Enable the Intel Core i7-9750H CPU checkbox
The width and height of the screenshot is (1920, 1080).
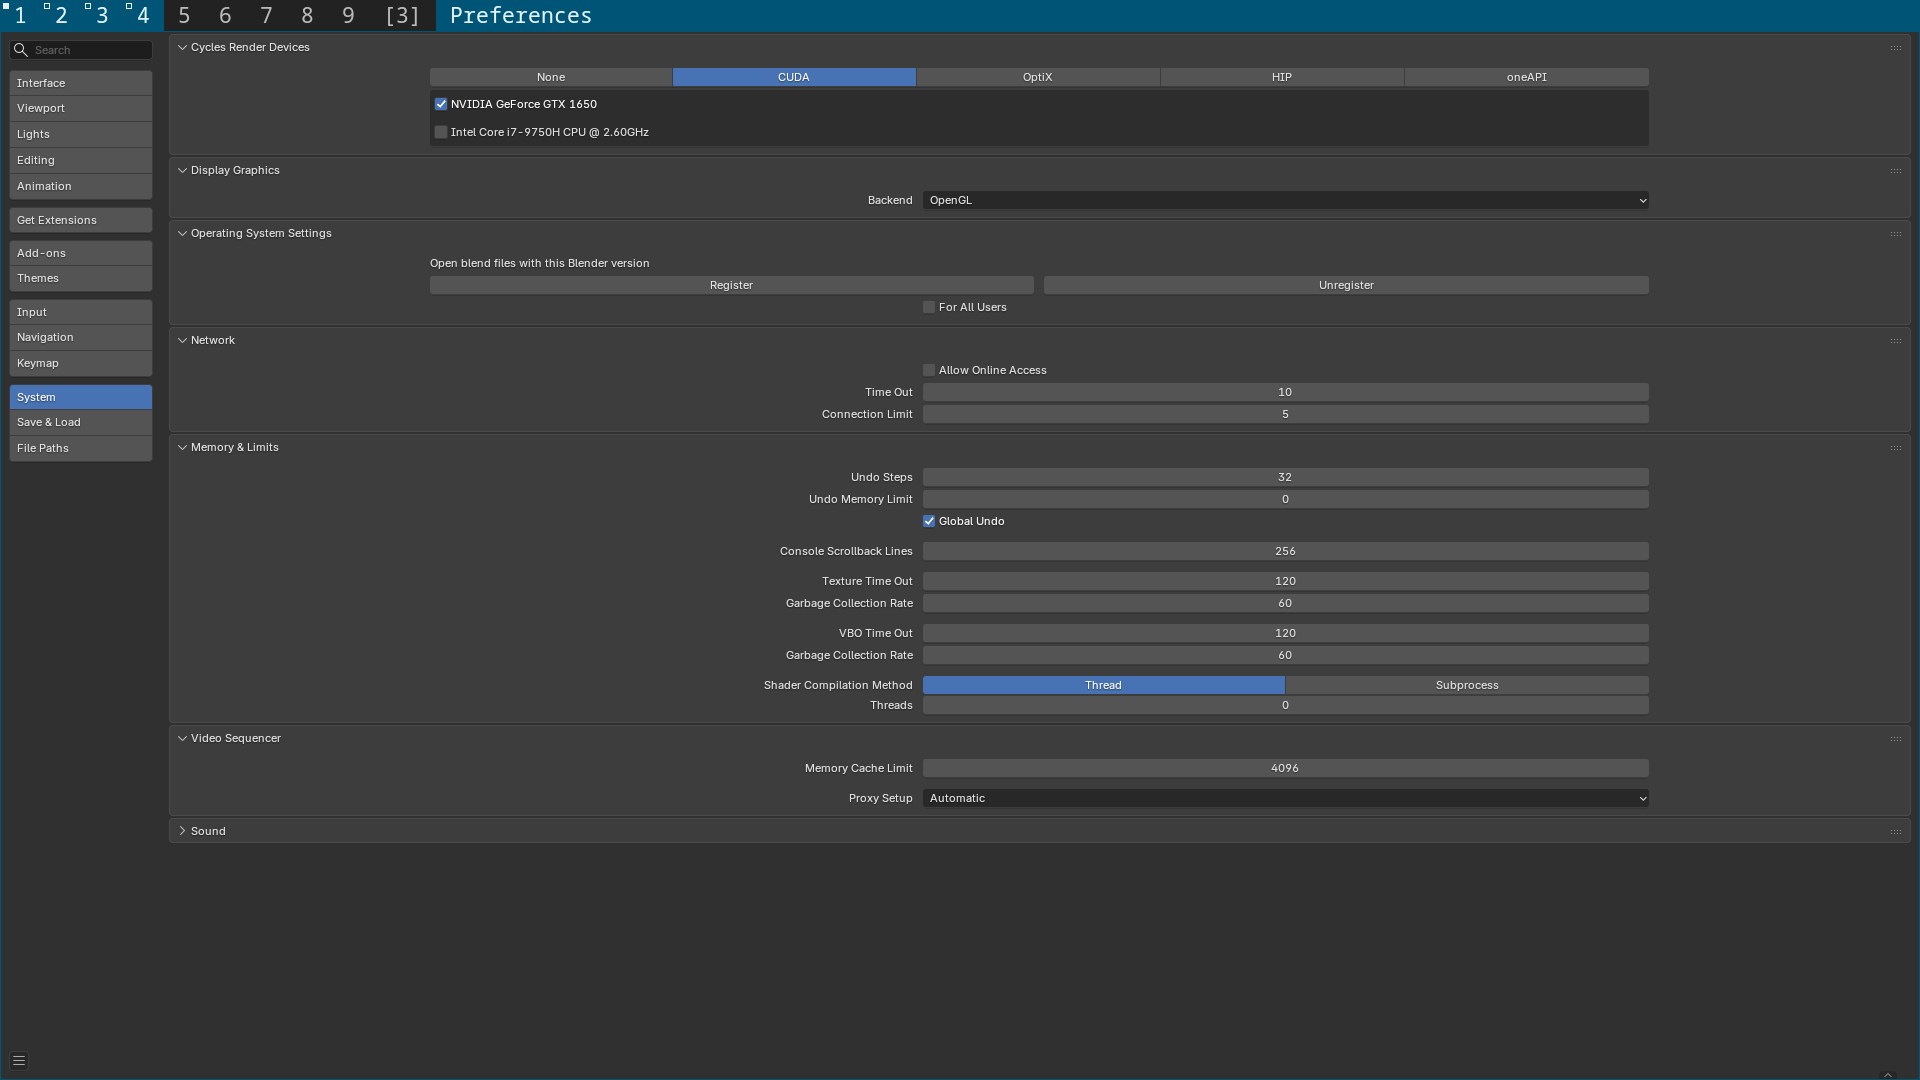pos(441,132)
